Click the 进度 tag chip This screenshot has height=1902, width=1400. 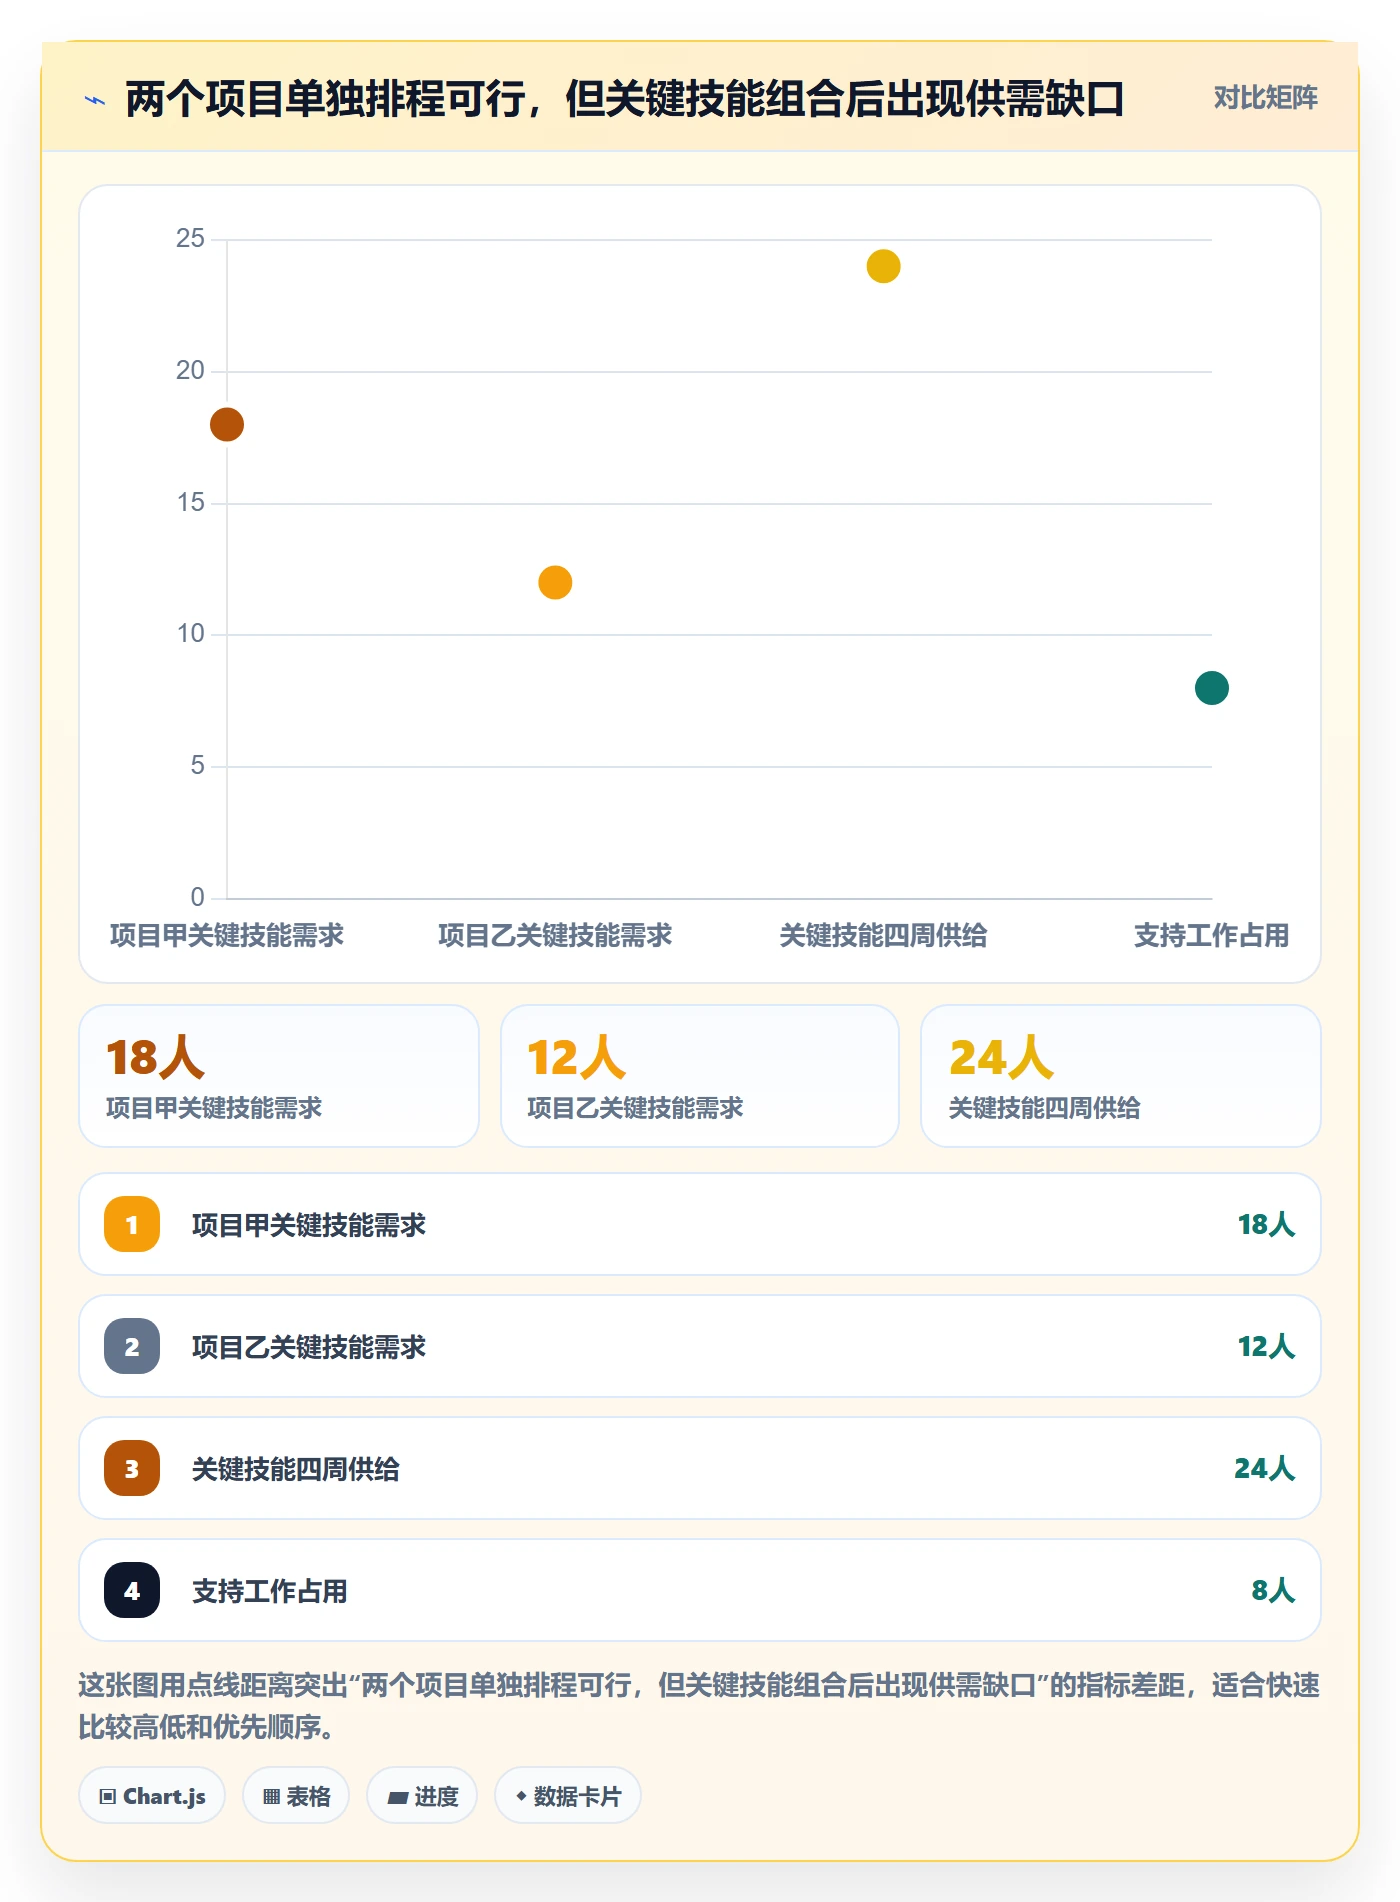(422, 1796)
